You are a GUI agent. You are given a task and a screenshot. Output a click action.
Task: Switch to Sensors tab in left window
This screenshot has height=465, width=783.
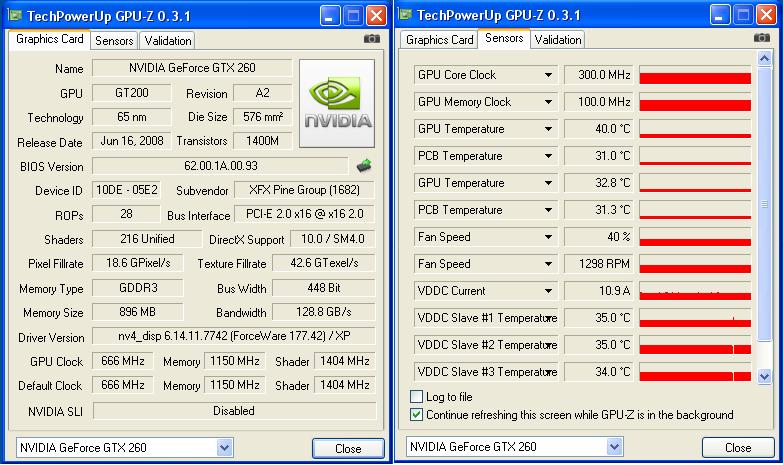(x=114, y=40)
